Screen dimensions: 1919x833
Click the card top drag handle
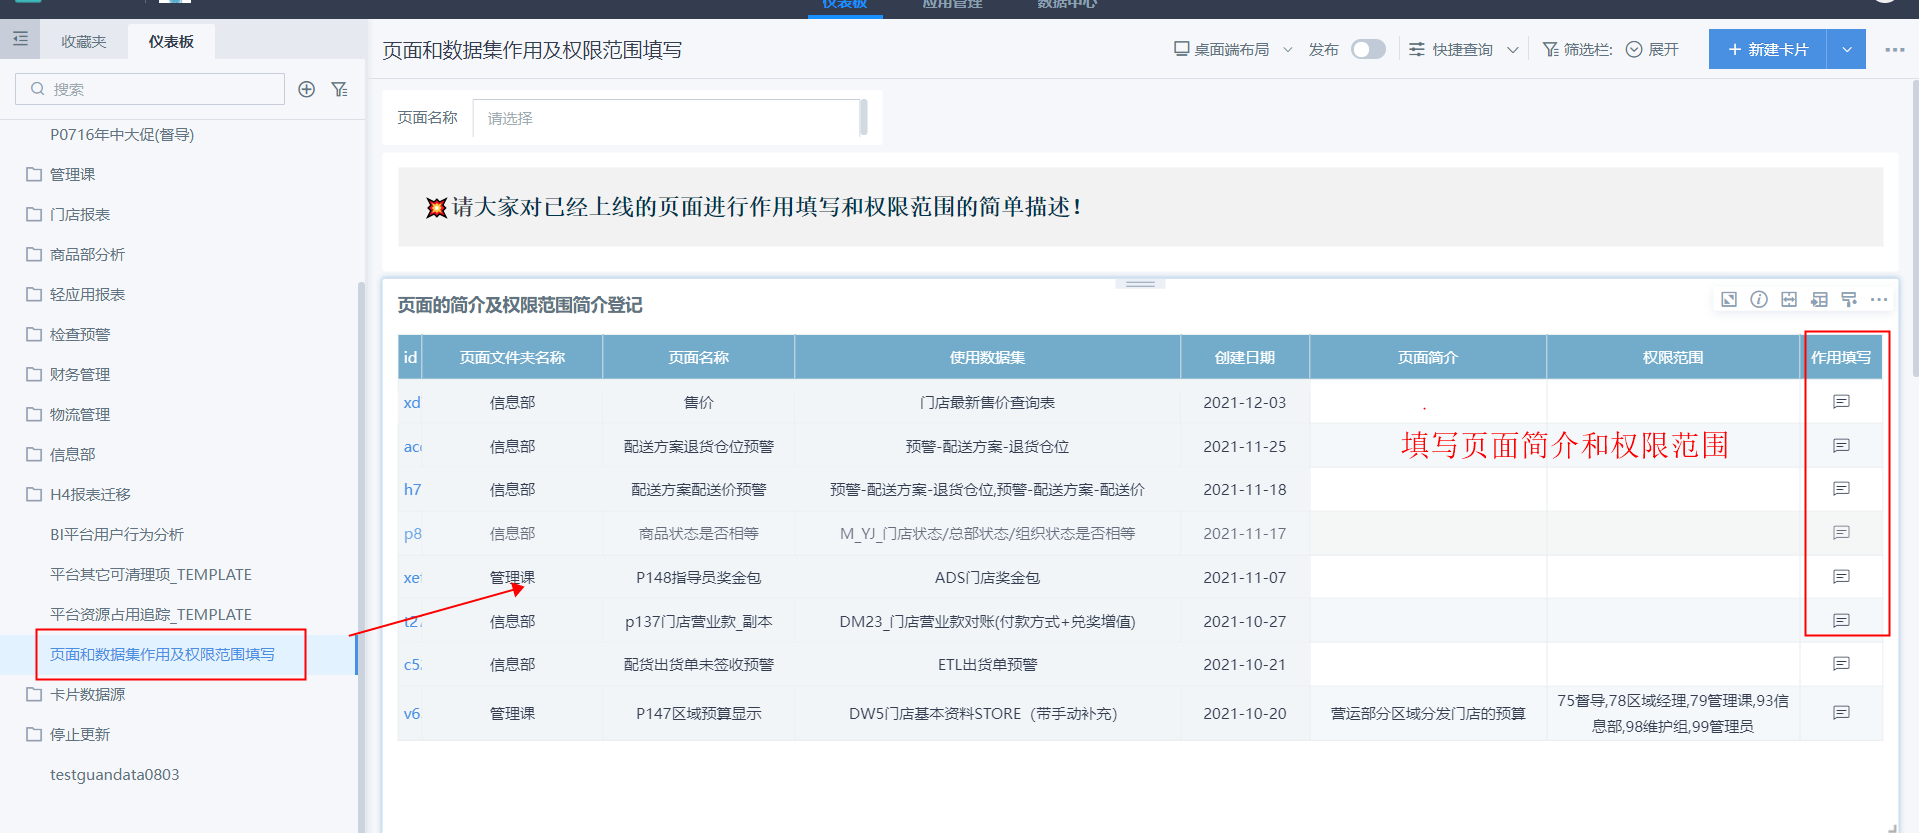coord(1140,284)
